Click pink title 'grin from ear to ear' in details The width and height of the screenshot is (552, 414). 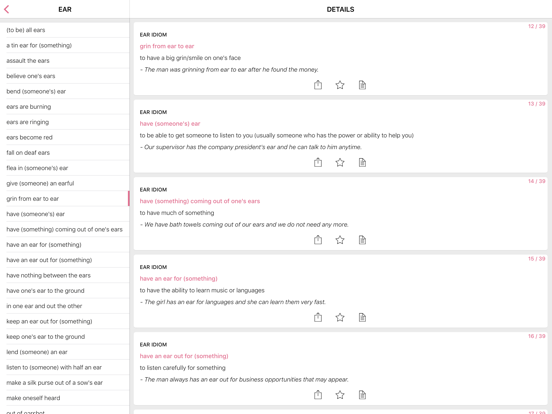point(167,46)
